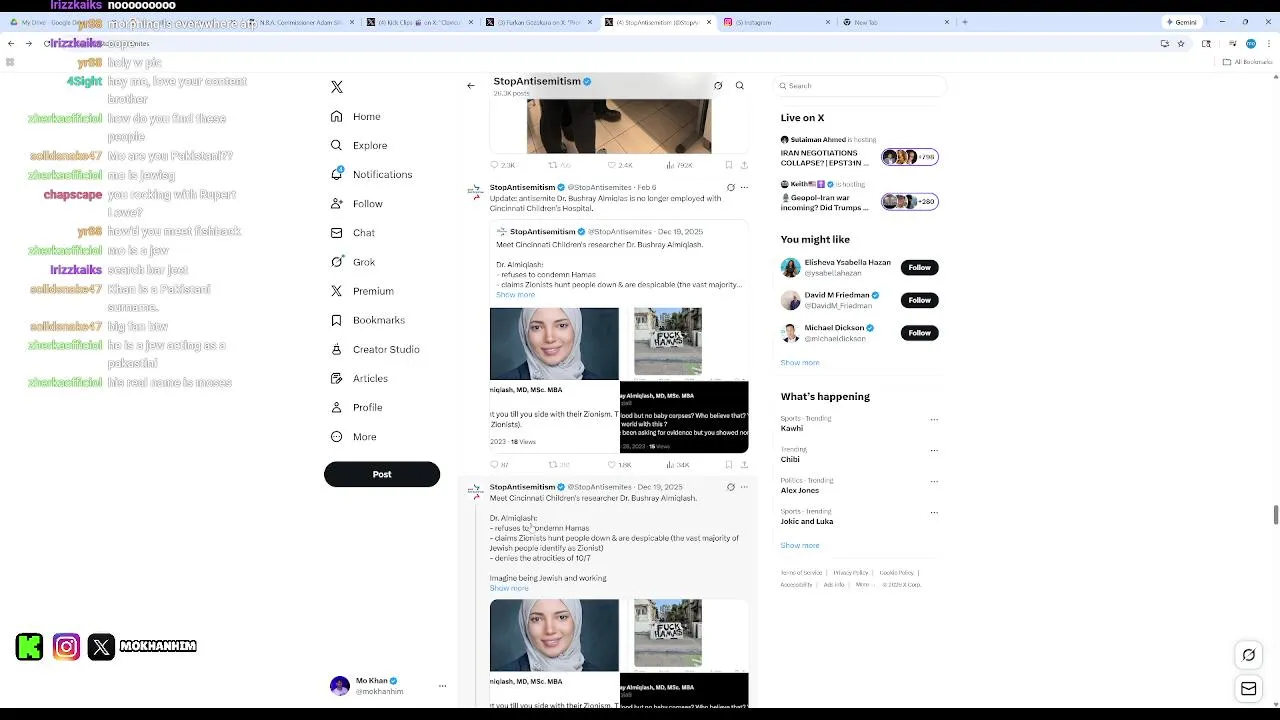Click the Bookmarks ribbon icon

[x=337, y=320]
